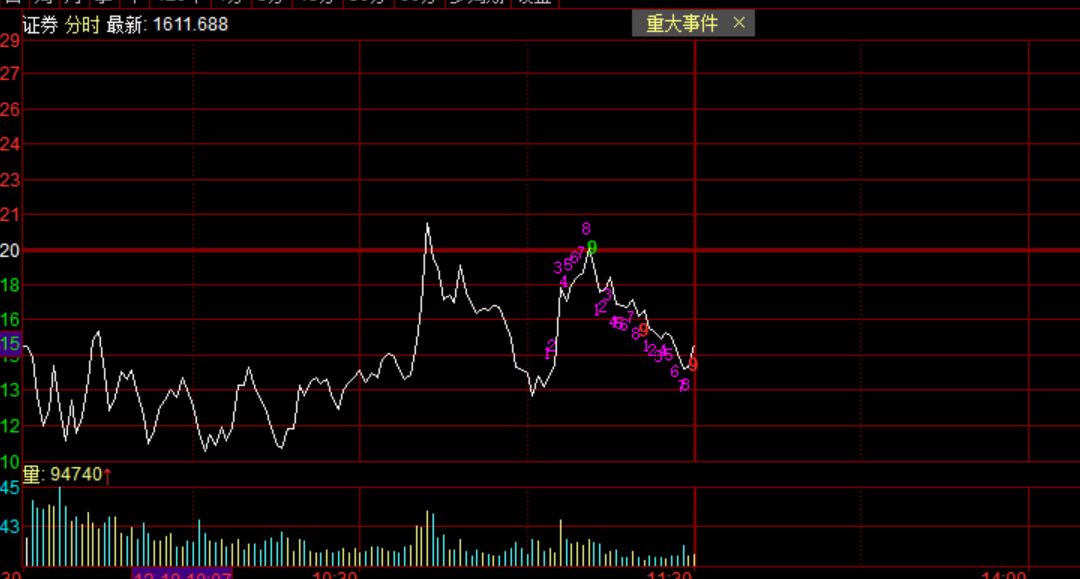Click the purple highlighted current price tag 15
1080x579 pixels.
click(10, 344)
